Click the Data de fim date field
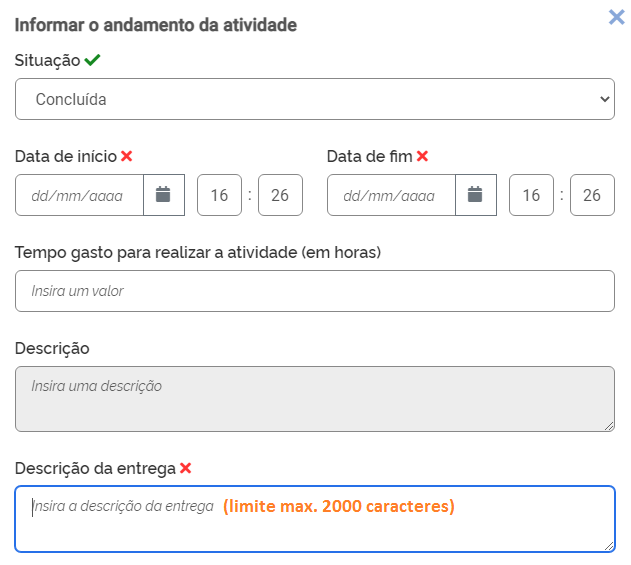631x565 pixels. tap(392, 195)
